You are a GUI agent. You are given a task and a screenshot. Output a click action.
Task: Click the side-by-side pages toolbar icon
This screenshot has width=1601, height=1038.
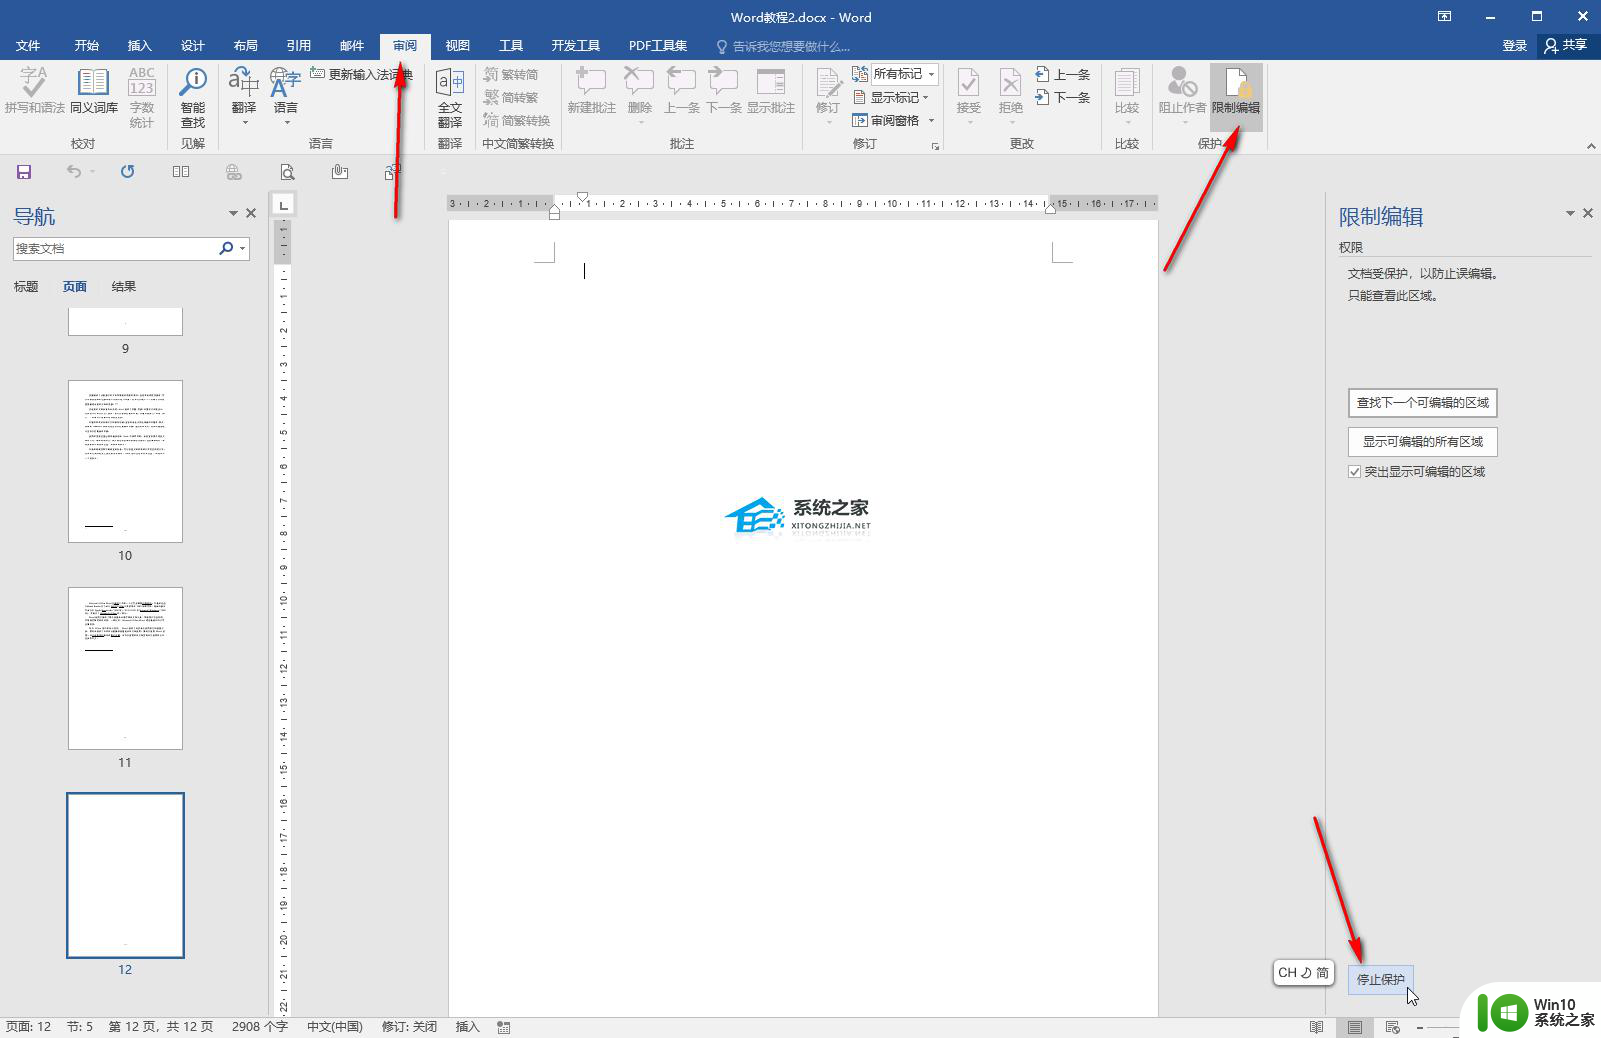pyautogui.click(x=181, y=172)
